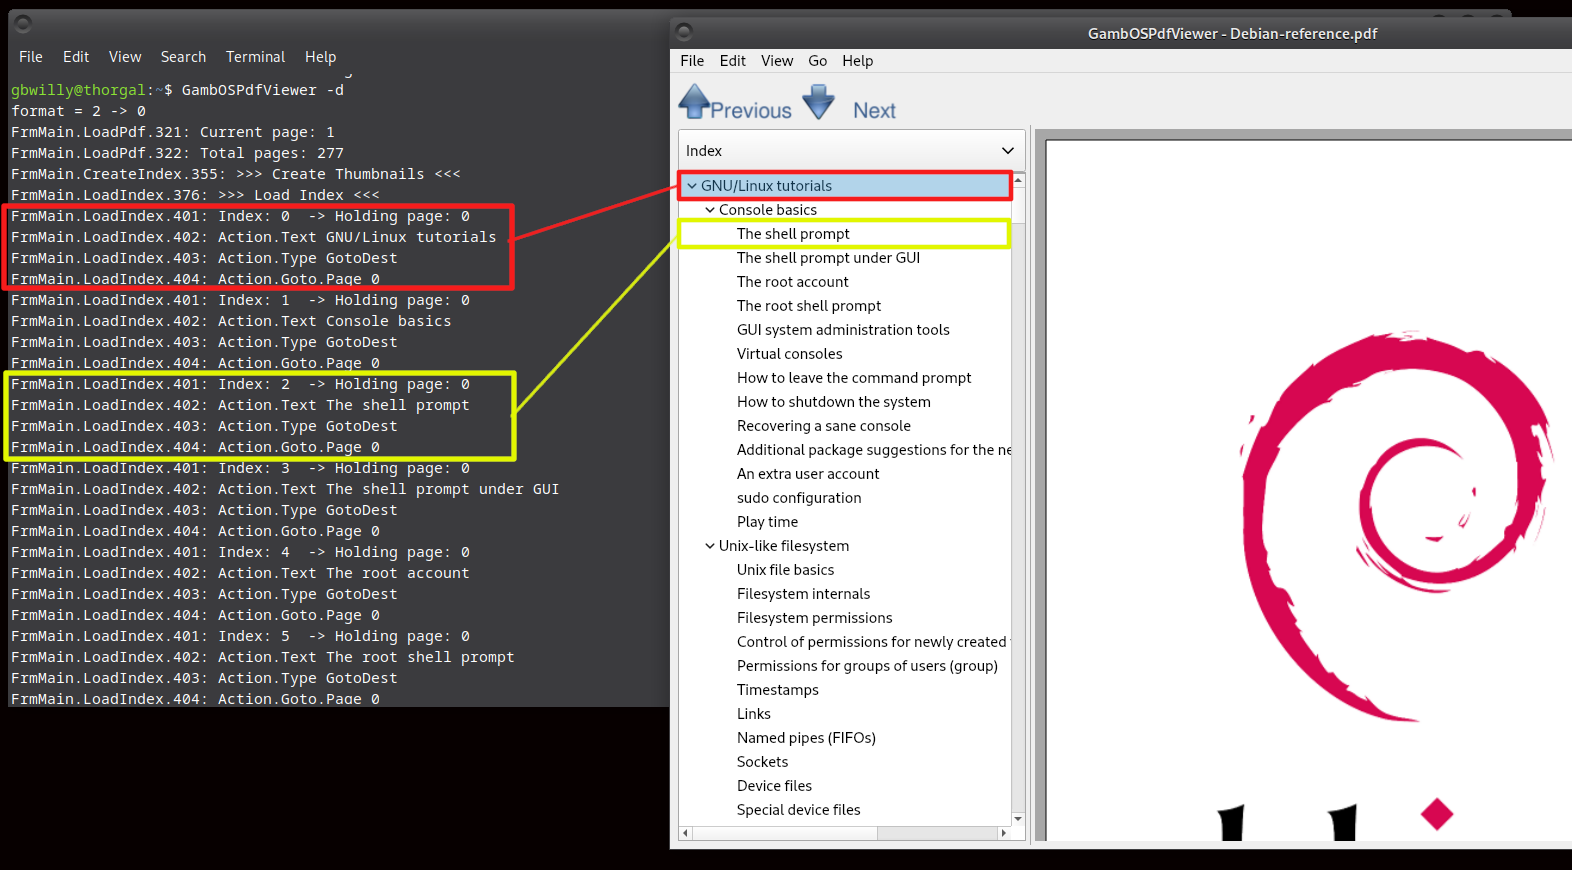Click the Debian swirl PDF page
The image size is (1572, 870).
(x=1309, y=490)
